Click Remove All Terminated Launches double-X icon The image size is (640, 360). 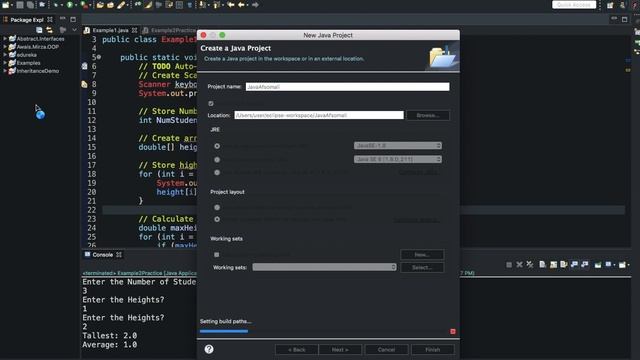530,265
